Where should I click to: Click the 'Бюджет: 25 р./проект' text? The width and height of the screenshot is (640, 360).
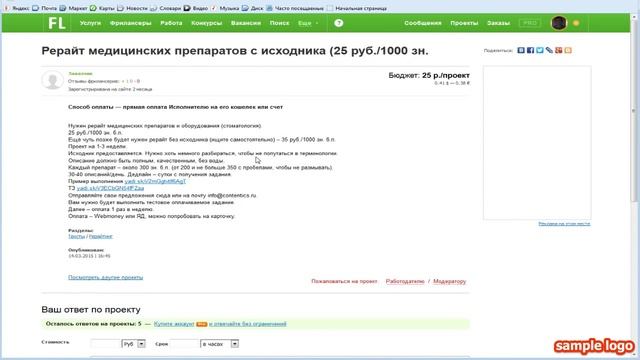429,76
